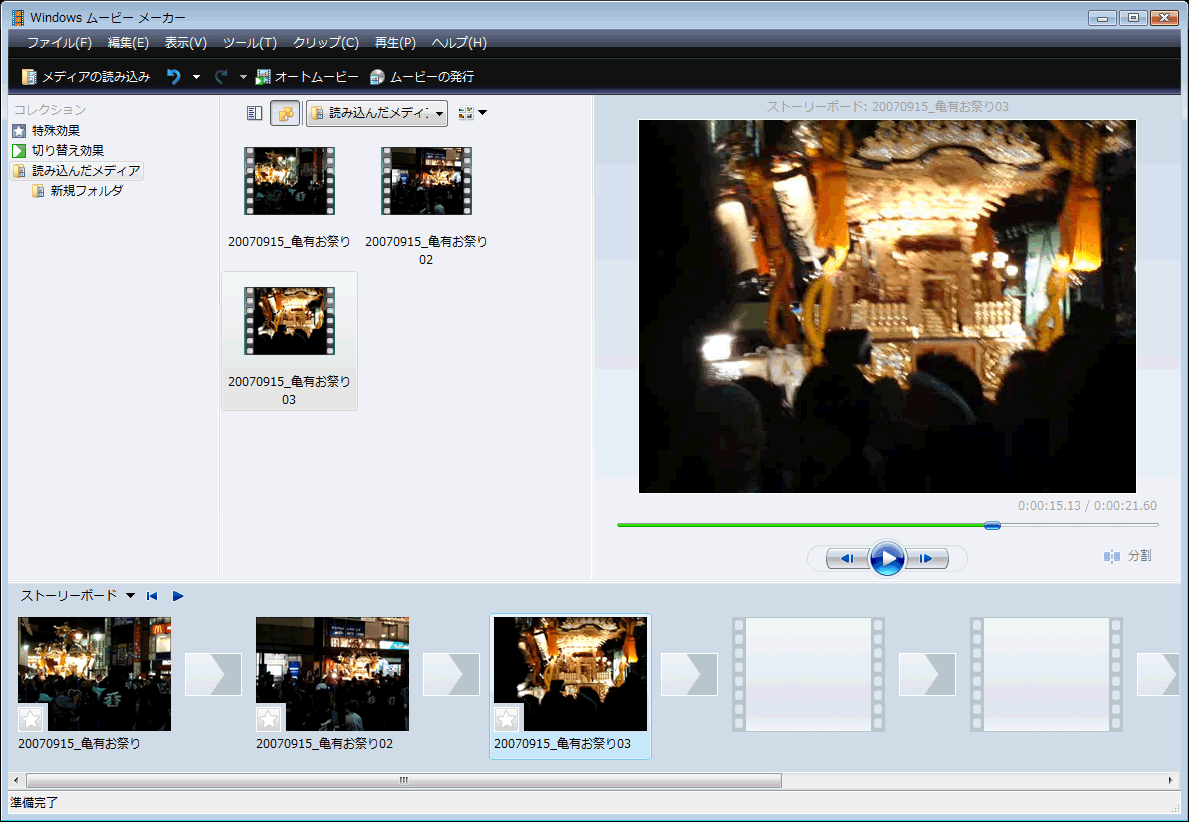Click Publish Movie (ムービーの発行)
The width and height of the screenshot is (1189, 822).
click(421, 77)
